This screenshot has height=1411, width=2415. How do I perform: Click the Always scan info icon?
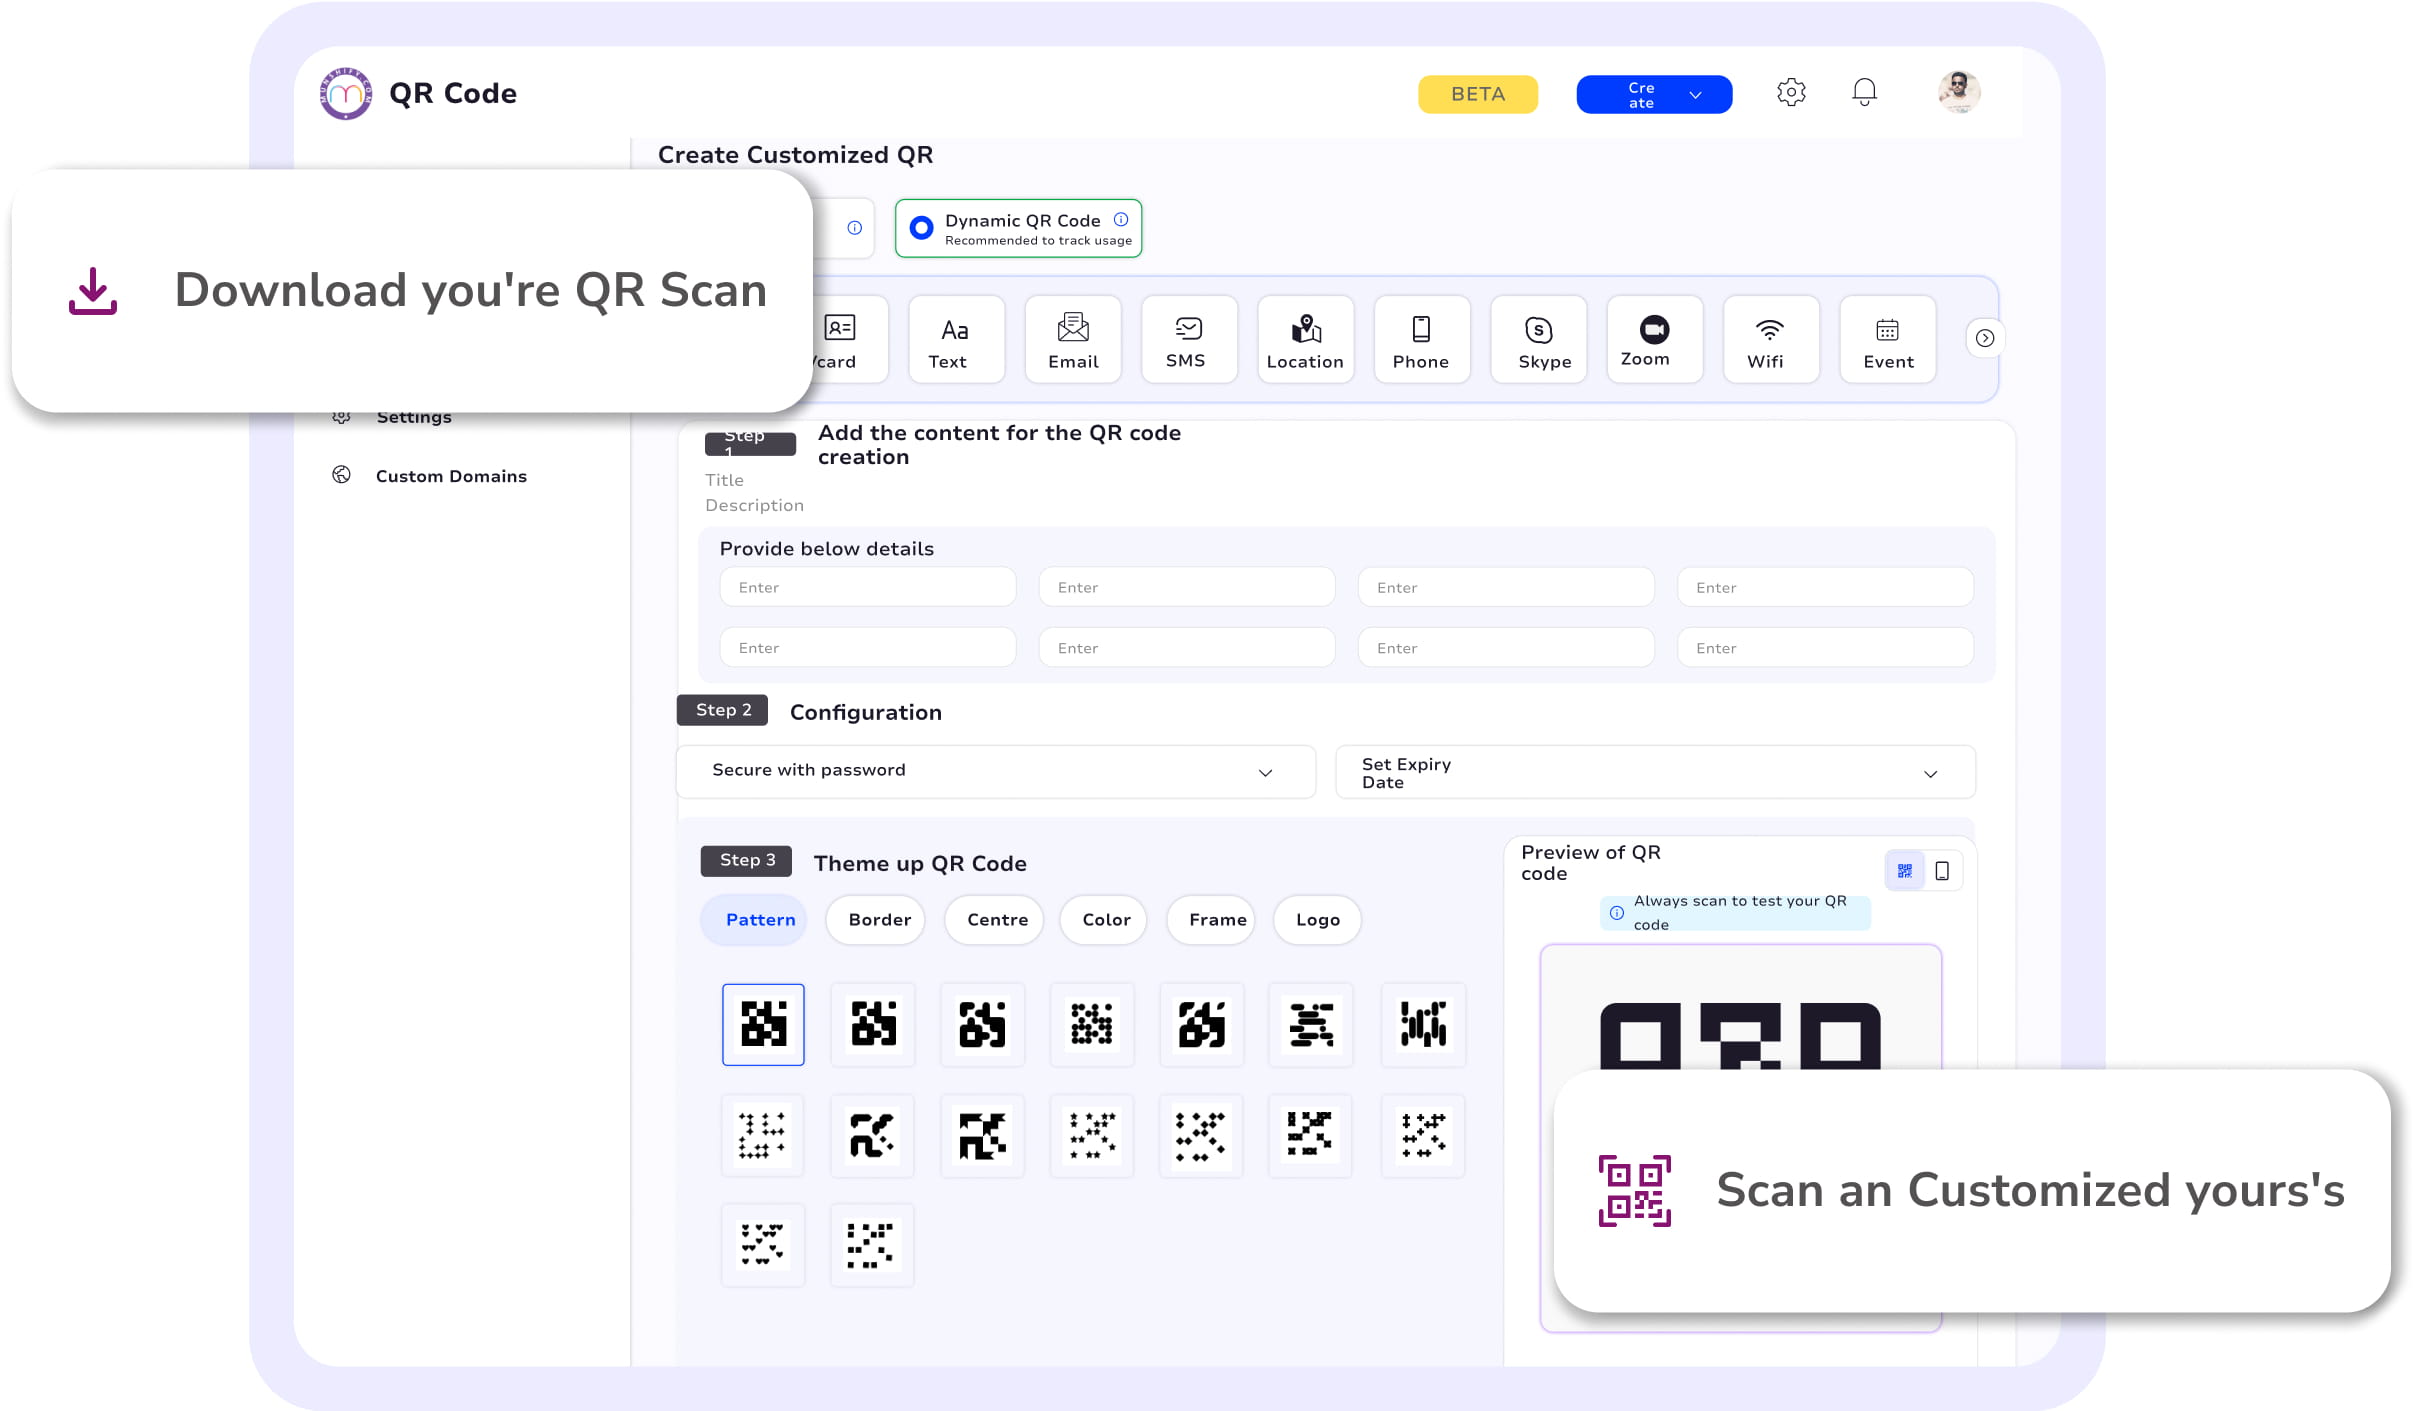pos(1616,913)
